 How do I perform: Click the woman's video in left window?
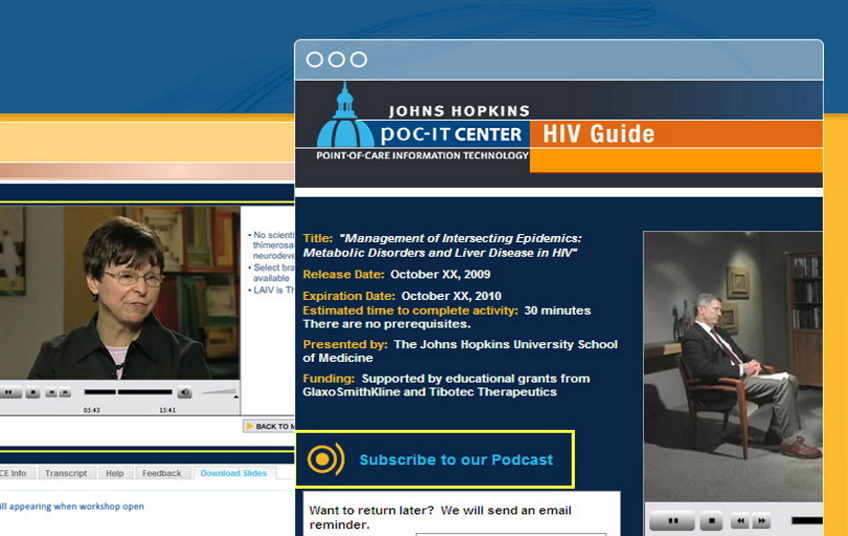[120, 293]
